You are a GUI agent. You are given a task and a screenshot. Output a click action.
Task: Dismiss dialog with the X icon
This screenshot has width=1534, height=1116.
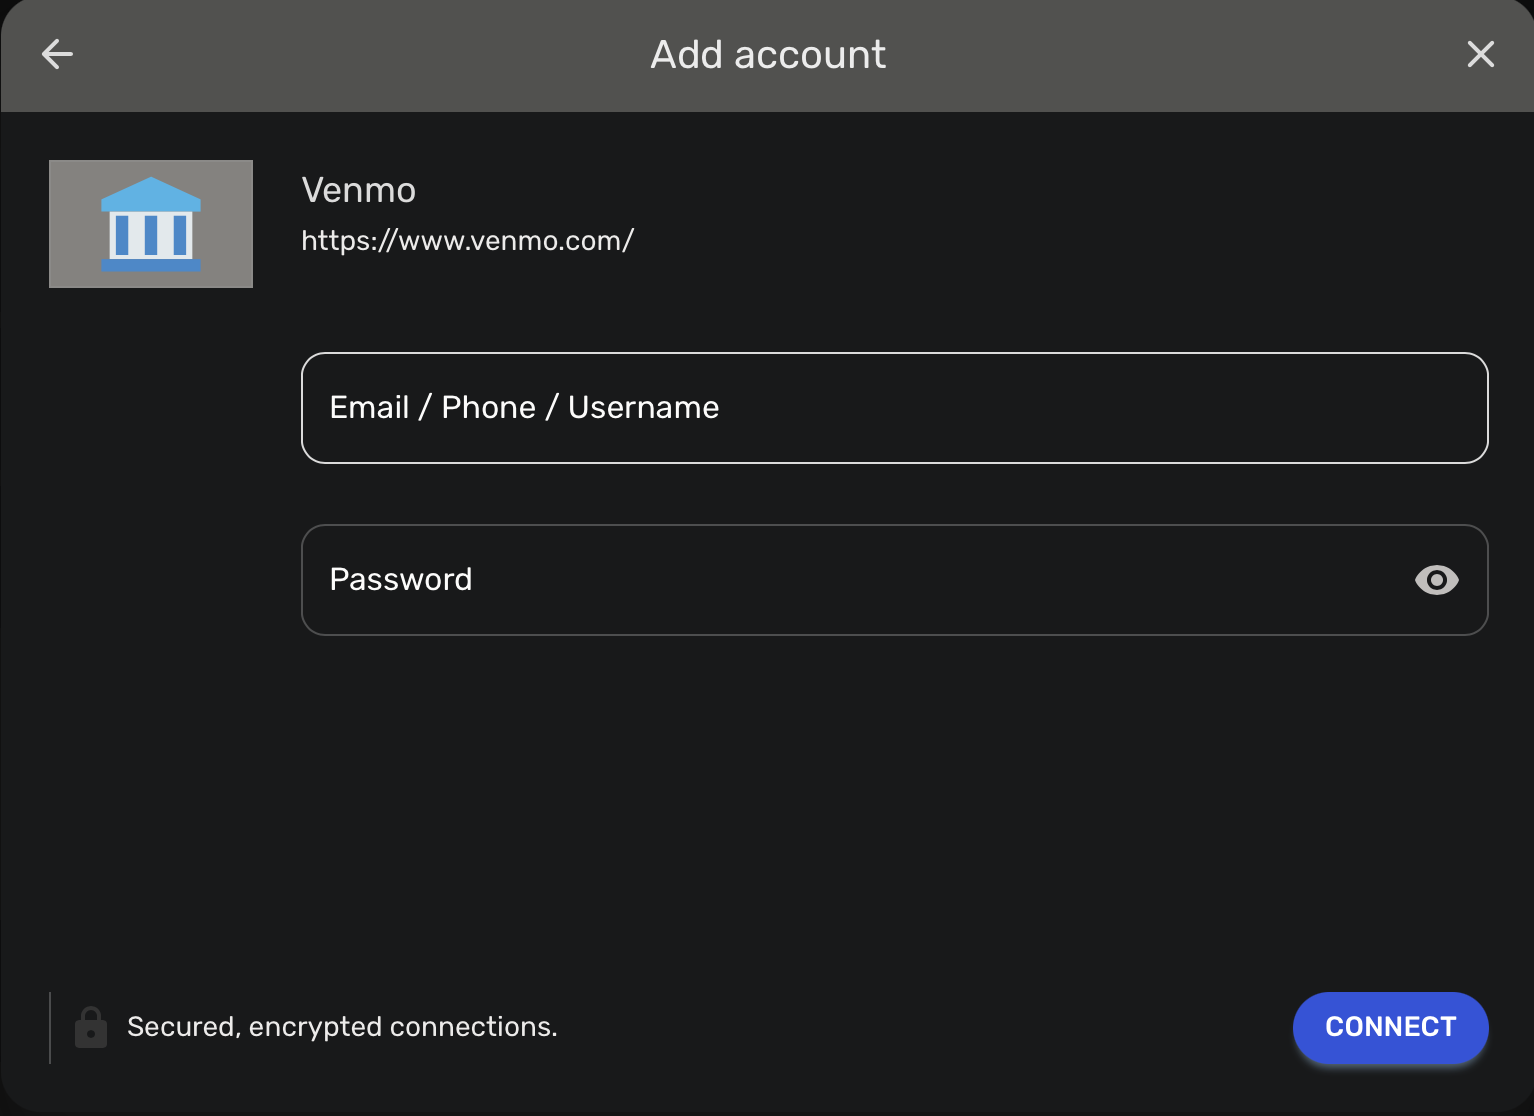pos(1480,54)
